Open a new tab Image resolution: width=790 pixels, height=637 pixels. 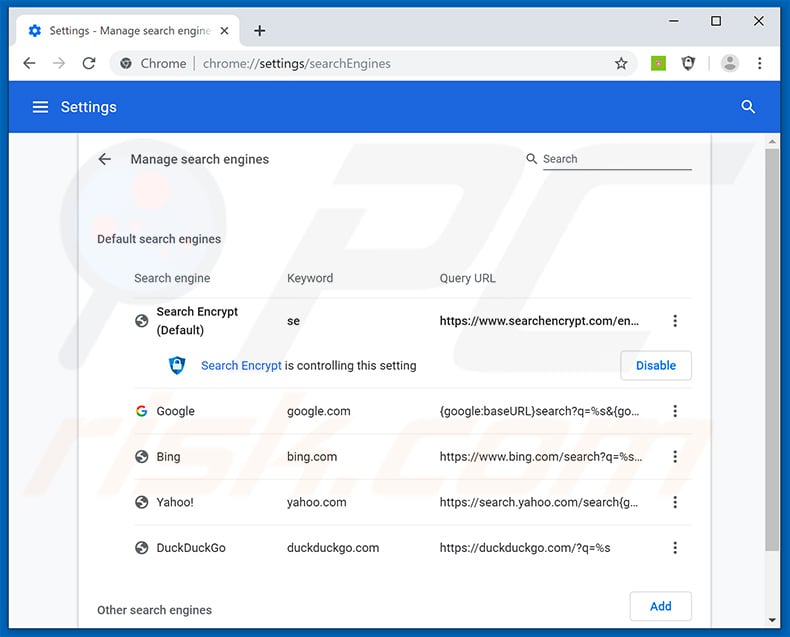coord(259,31)
